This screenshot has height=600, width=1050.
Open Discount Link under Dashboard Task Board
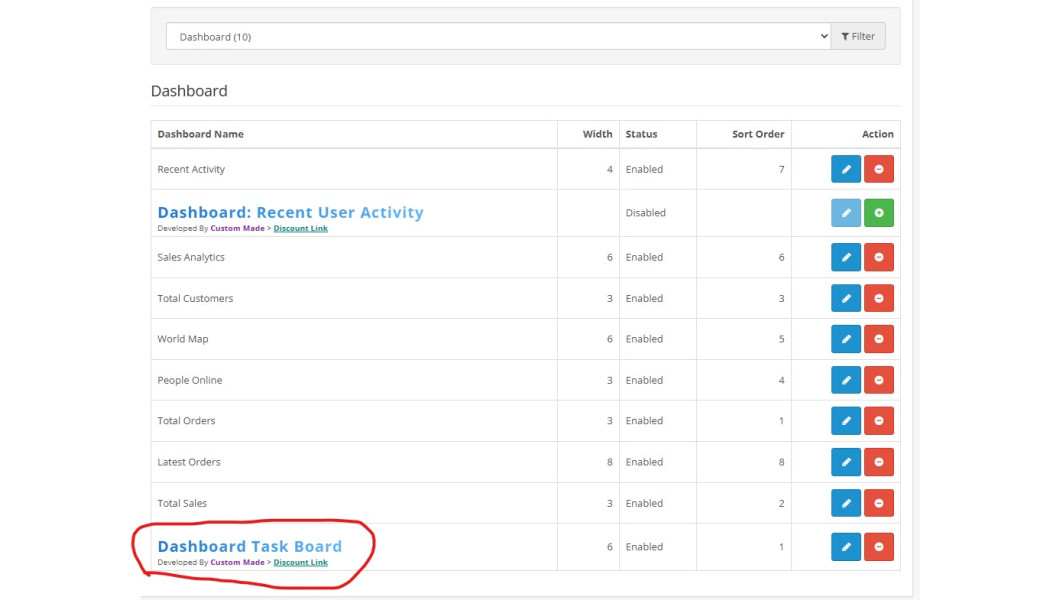(301, 562)
